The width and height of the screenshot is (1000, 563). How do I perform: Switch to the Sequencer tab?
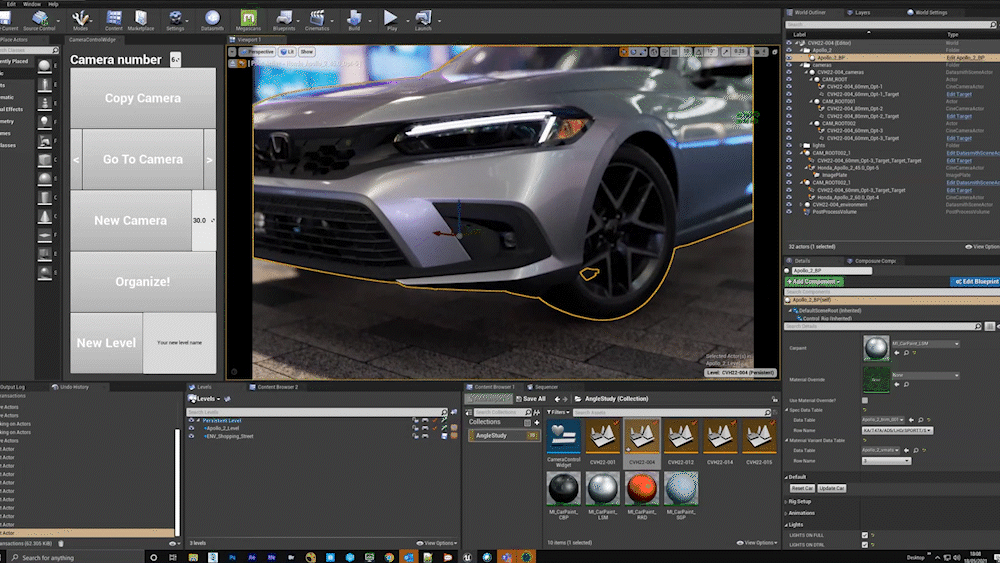point(545,386)
